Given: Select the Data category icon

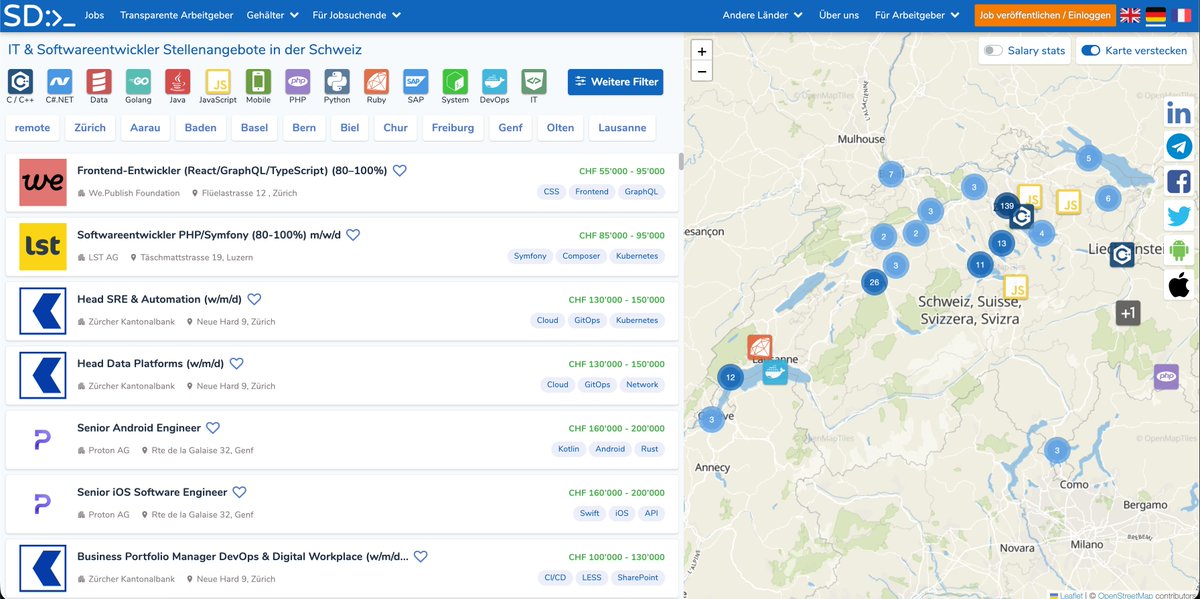Looking at the screenshot, I should [x=99, y=85].
